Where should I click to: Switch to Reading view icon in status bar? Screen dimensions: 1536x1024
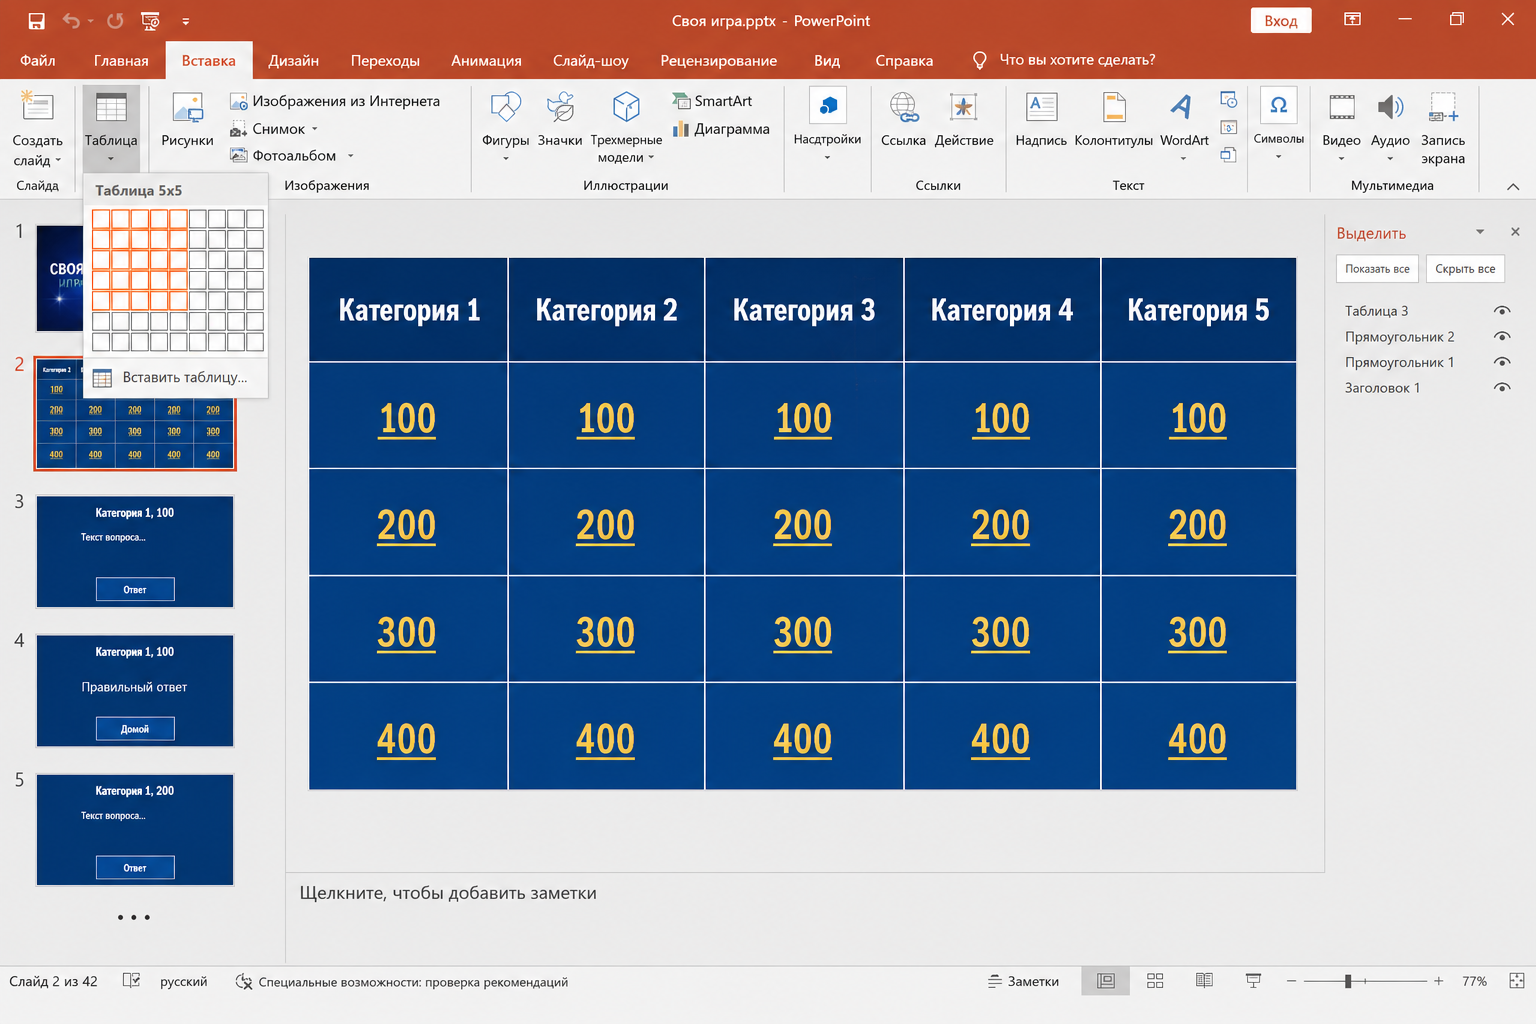(1204, 981)
